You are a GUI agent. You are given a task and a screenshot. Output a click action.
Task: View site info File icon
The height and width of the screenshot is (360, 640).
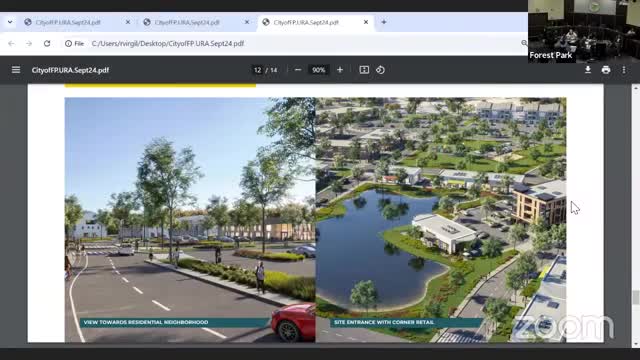click(x=74, y=43)
